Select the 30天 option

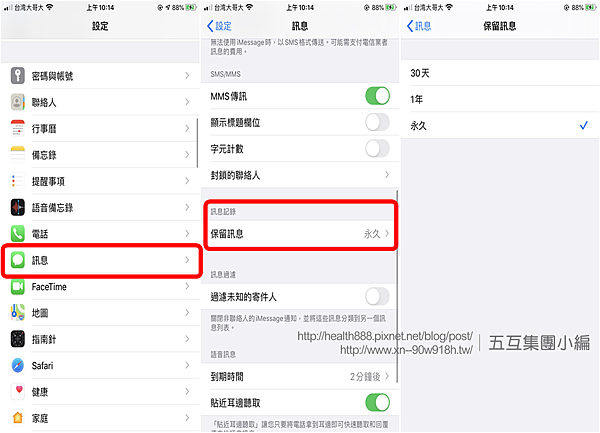pos(500,73)
